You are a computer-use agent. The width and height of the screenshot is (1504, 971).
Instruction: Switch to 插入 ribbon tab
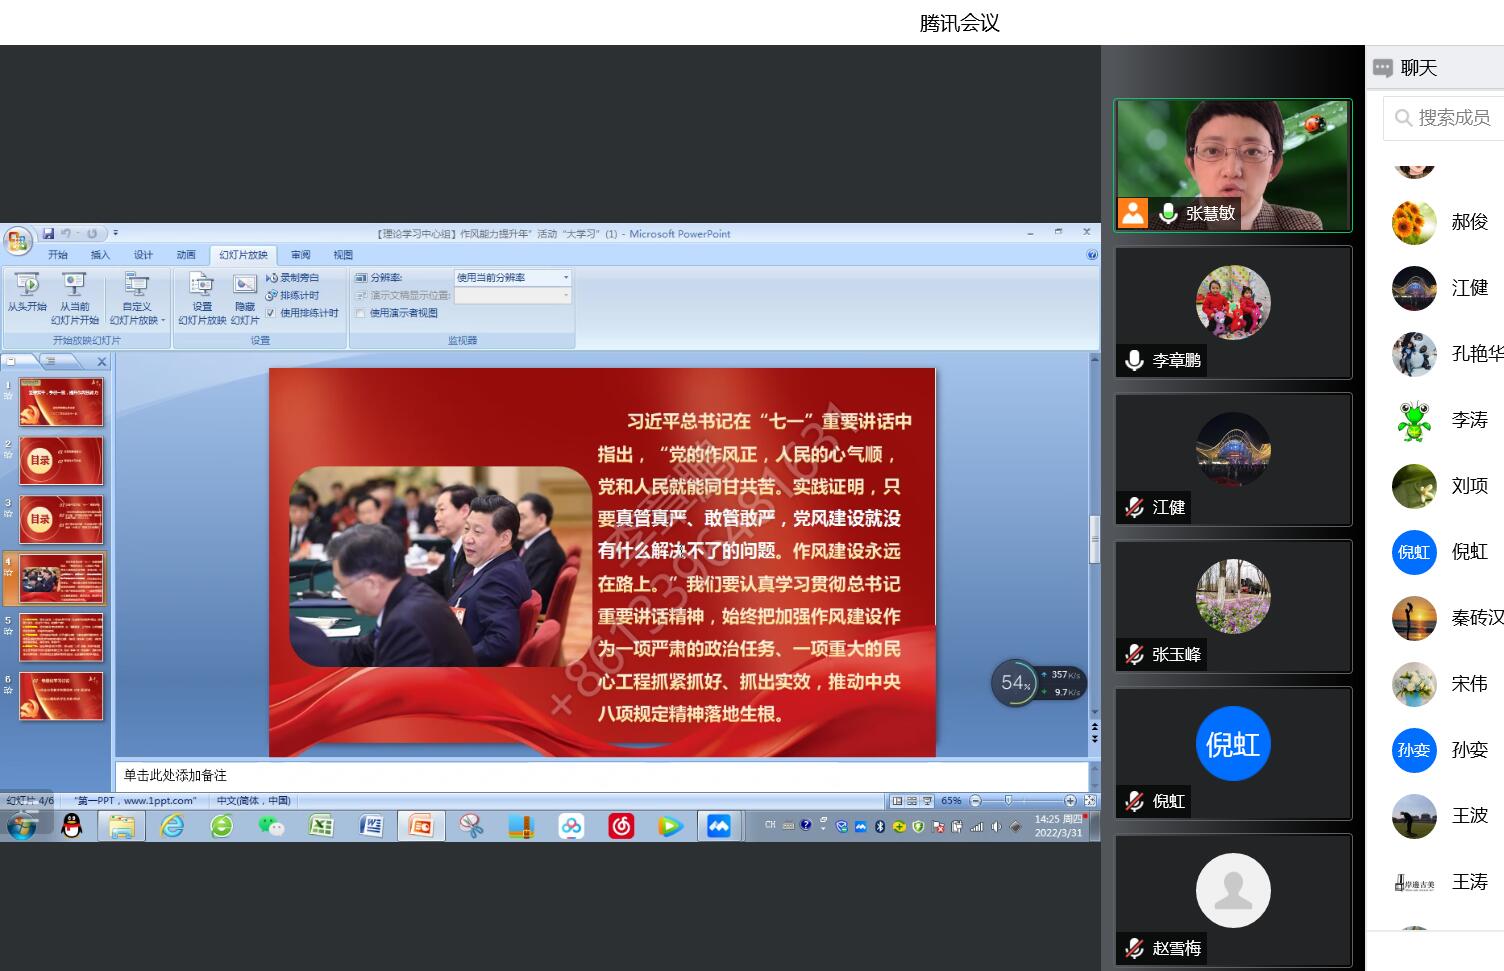pyautogui.click(x=100, y=255)
